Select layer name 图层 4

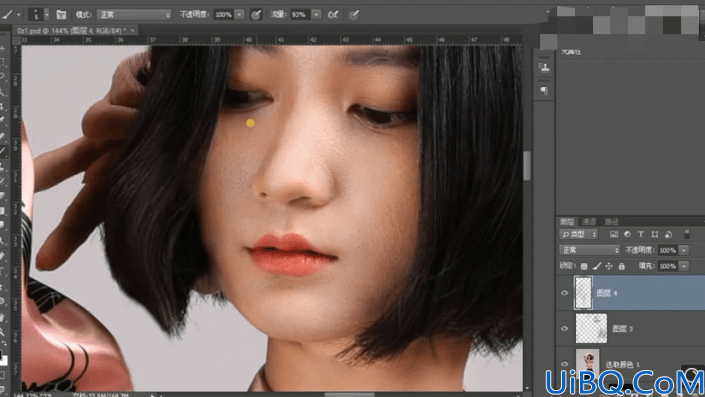tap(607, 293)
